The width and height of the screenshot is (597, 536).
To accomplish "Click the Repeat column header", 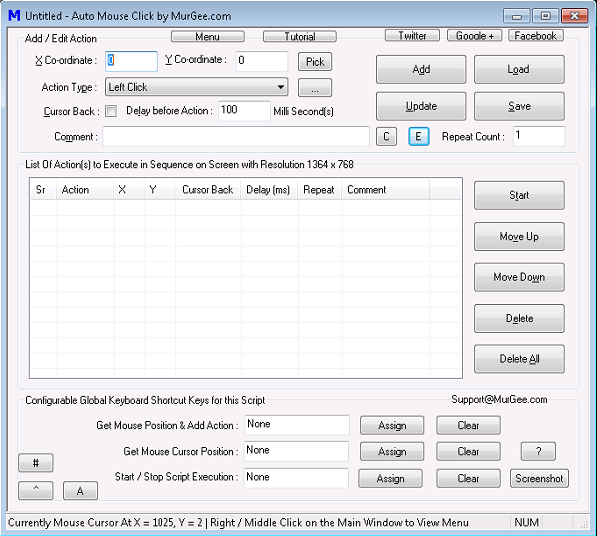I will click(x=320, y=190).
